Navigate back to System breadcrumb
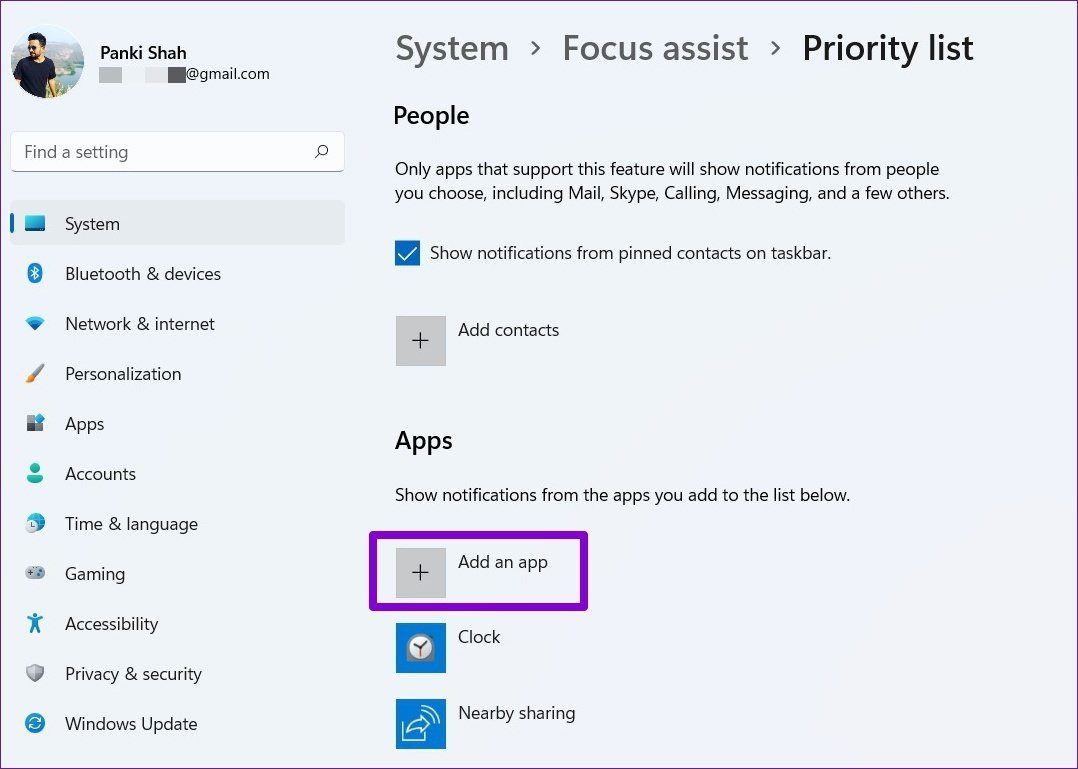This screenshot has width=1078, height=769. (452, 48)
